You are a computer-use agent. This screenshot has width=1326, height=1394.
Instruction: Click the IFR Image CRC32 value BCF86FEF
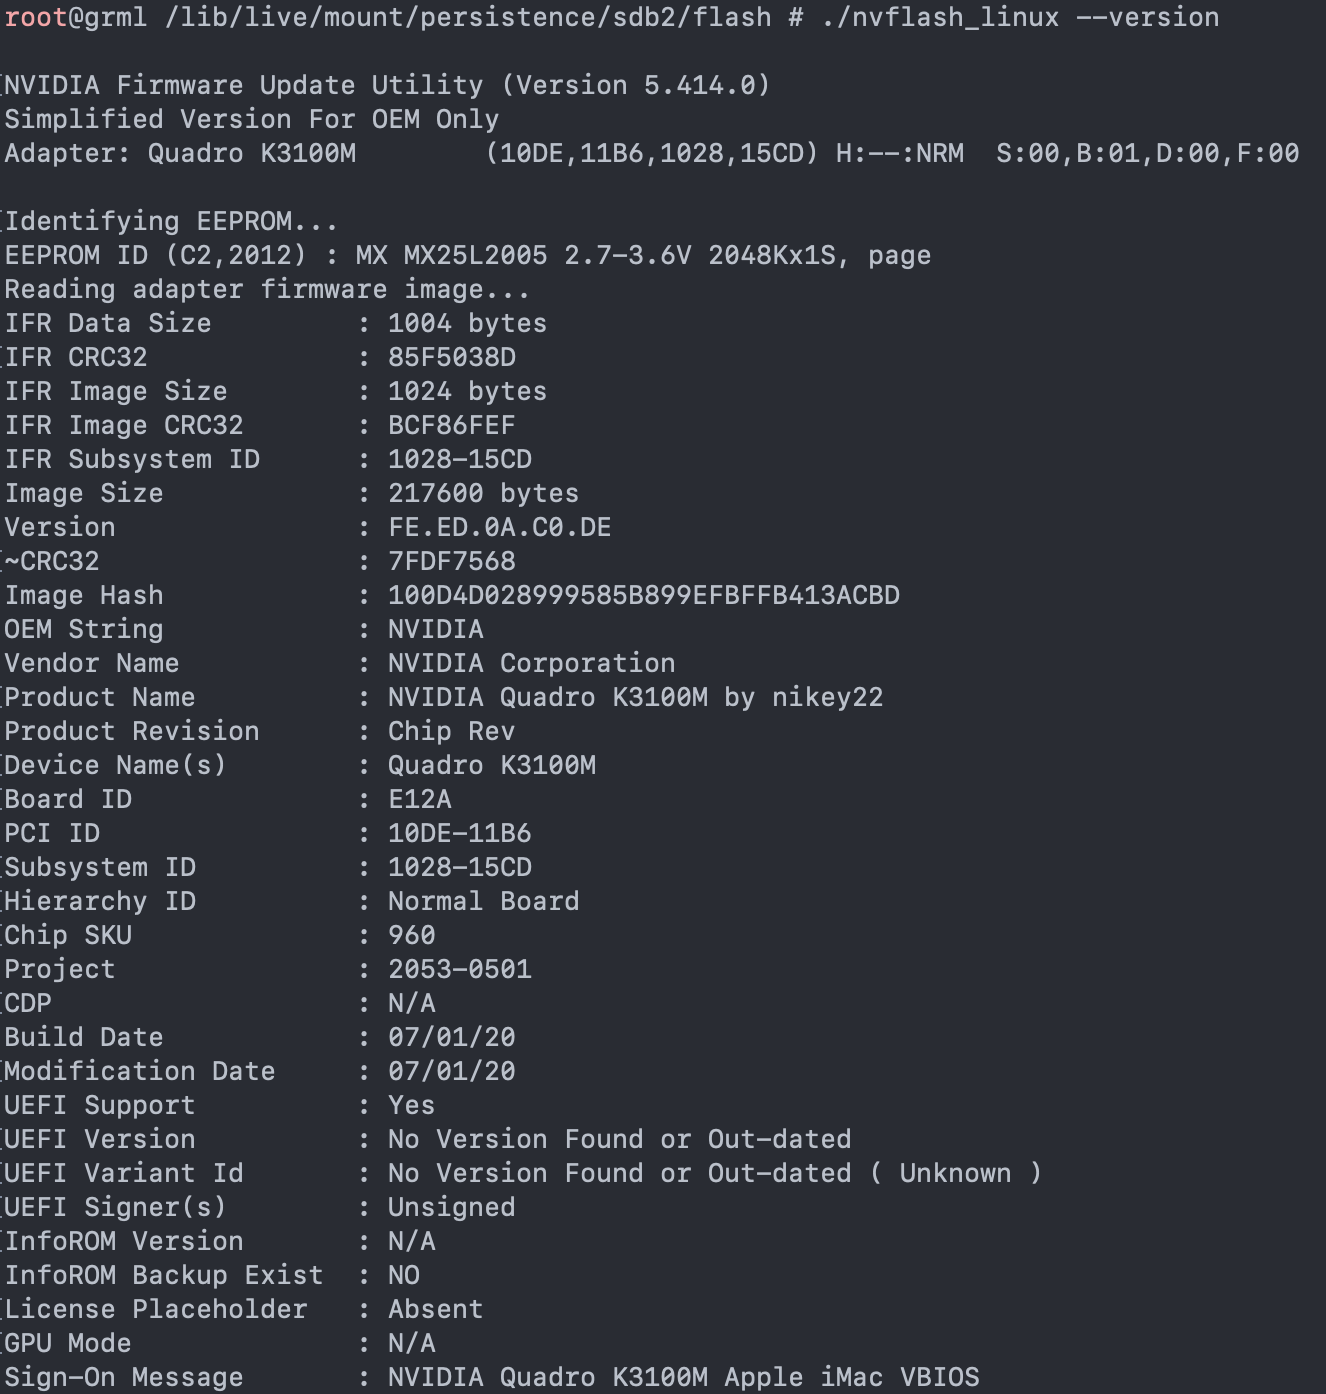coord(451,425)
